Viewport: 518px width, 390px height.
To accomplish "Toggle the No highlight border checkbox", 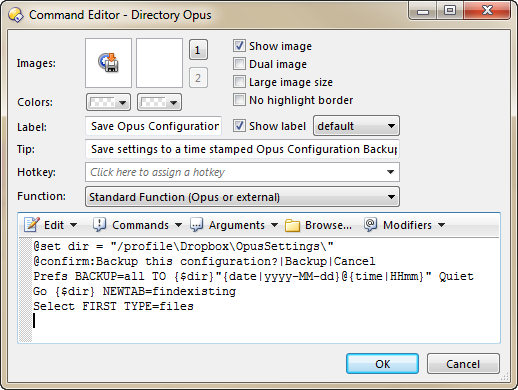I will click(x=239, y=100).
